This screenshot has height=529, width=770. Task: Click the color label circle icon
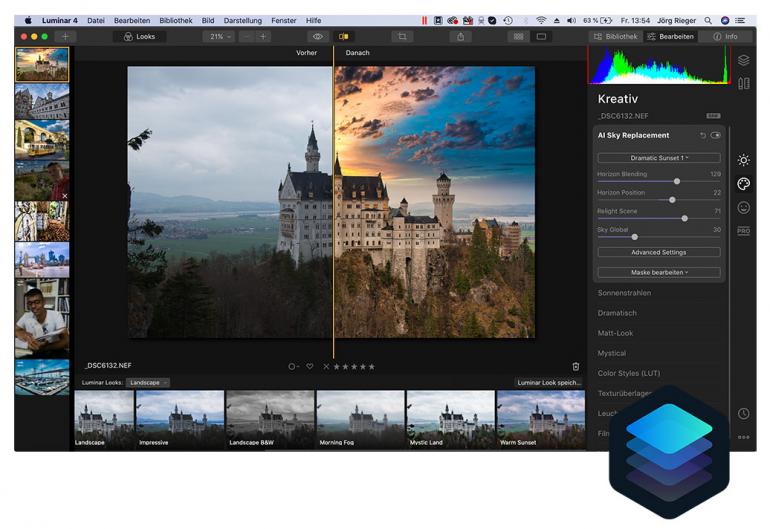[293, 366]
